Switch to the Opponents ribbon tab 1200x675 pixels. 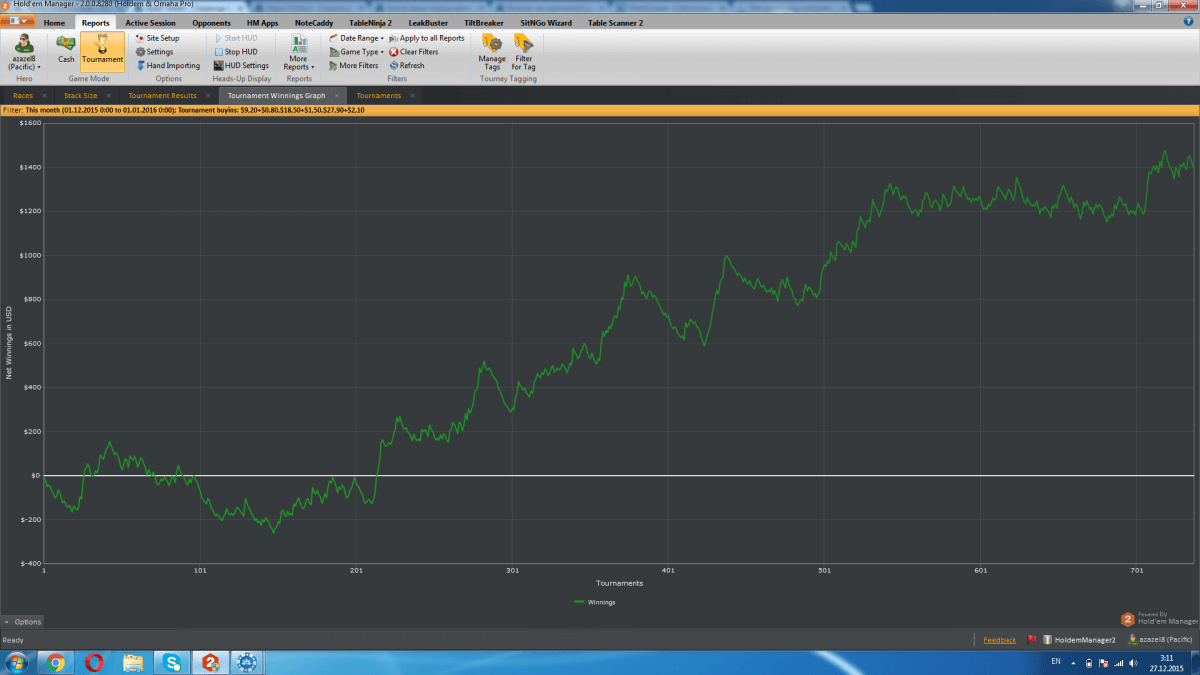[211, 22]
